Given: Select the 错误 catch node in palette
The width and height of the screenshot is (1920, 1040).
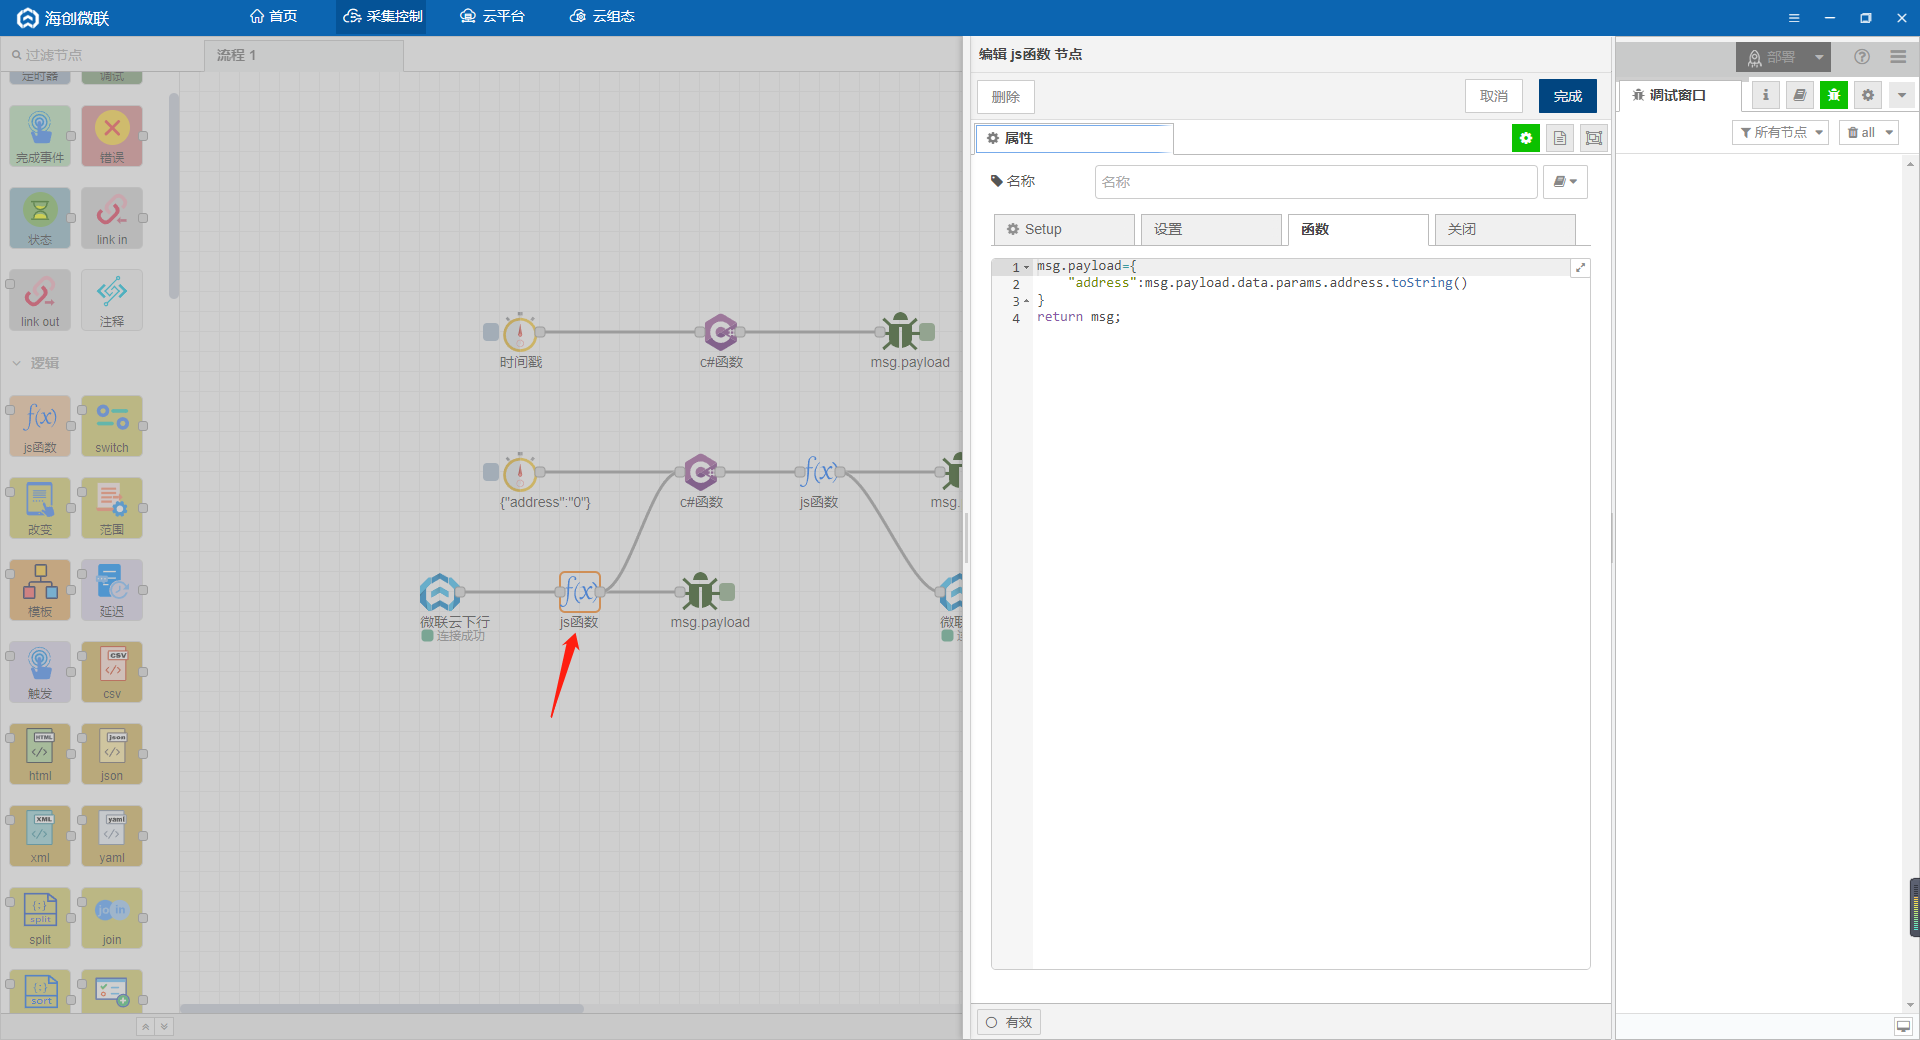Looking at the screenshot, I should [x=112, y=136].
